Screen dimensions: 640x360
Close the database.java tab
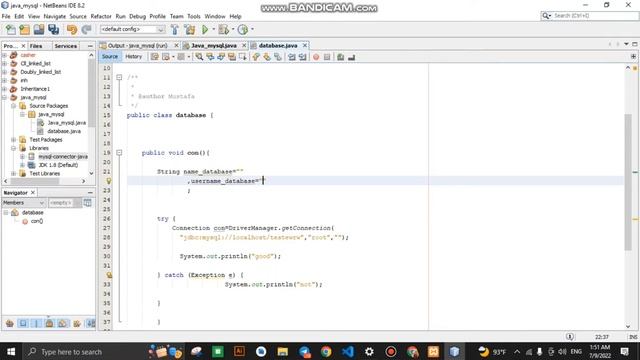[304, 45]
